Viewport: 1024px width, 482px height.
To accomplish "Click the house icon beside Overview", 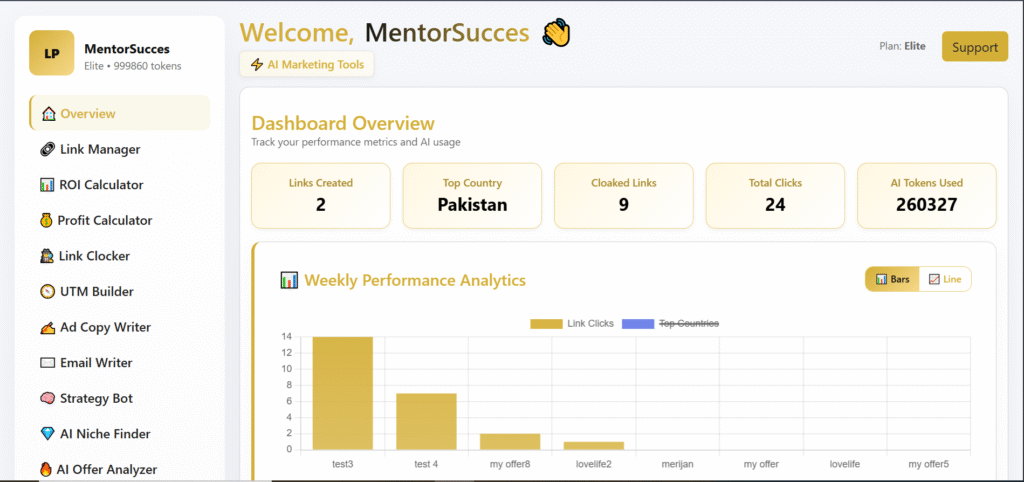I will [47, 114].
